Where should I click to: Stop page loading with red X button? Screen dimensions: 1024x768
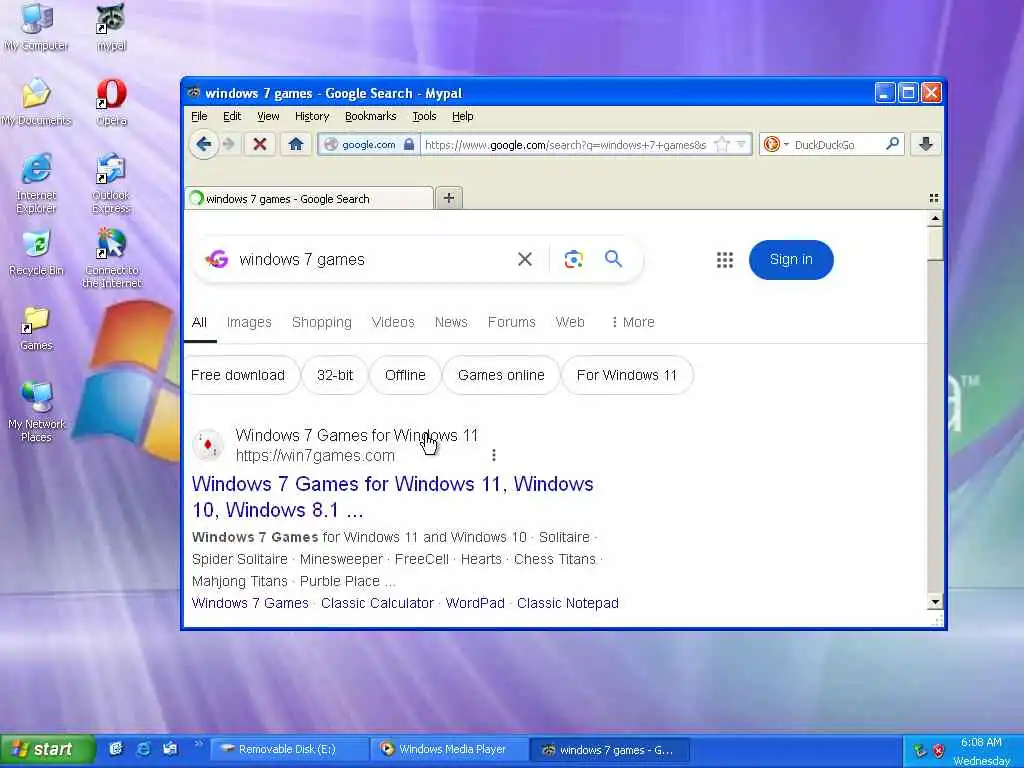[259, 144]
